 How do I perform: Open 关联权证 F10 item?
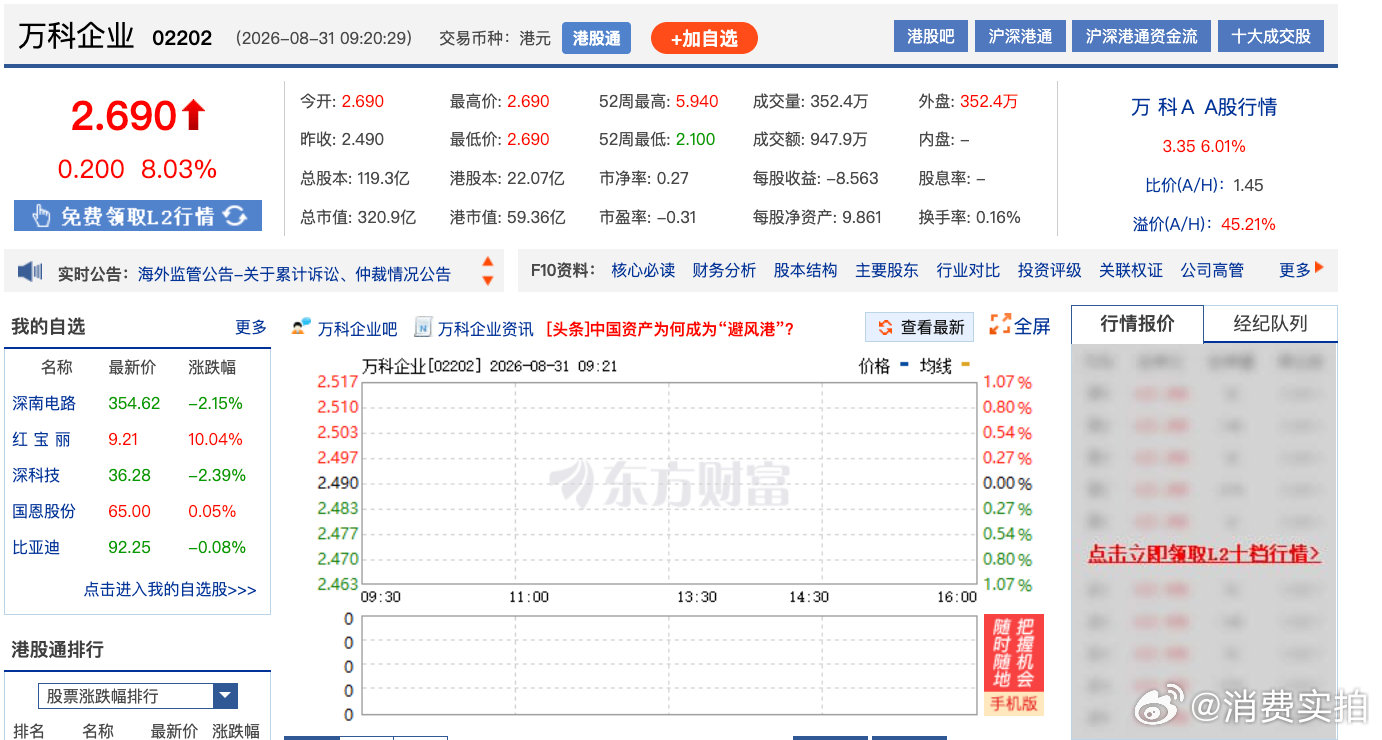(1131, 270)
